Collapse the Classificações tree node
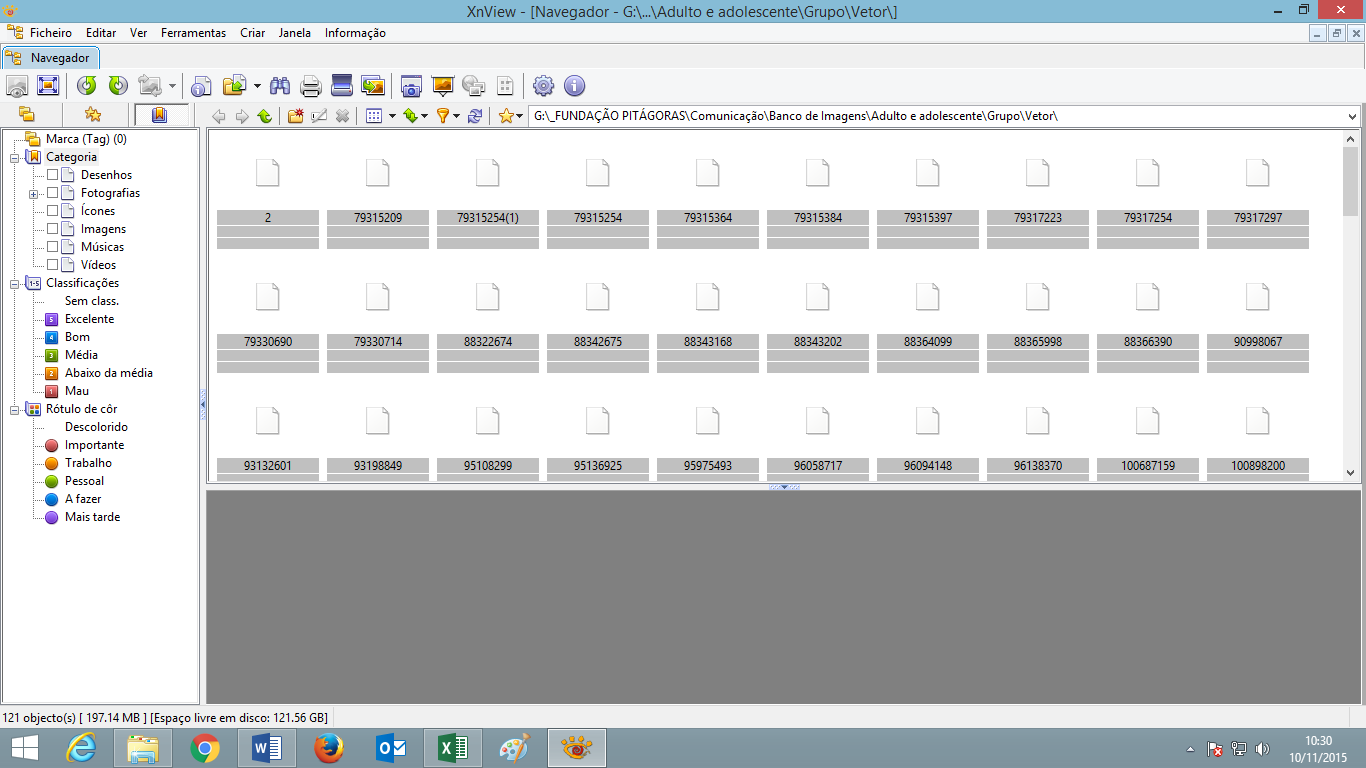 tap(15, 283)
